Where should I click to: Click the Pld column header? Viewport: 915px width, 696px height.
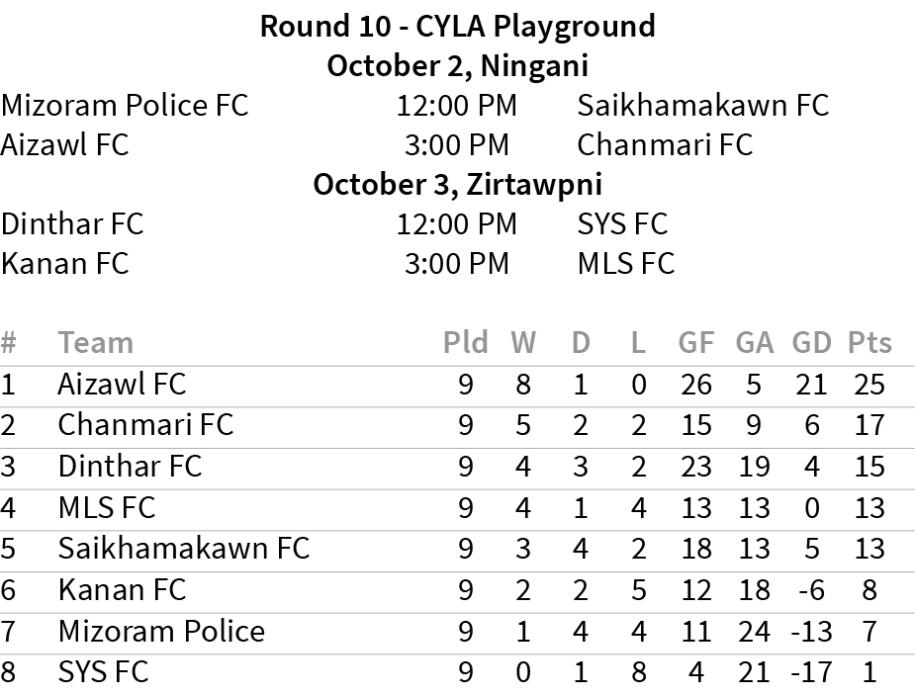point(465,342)
